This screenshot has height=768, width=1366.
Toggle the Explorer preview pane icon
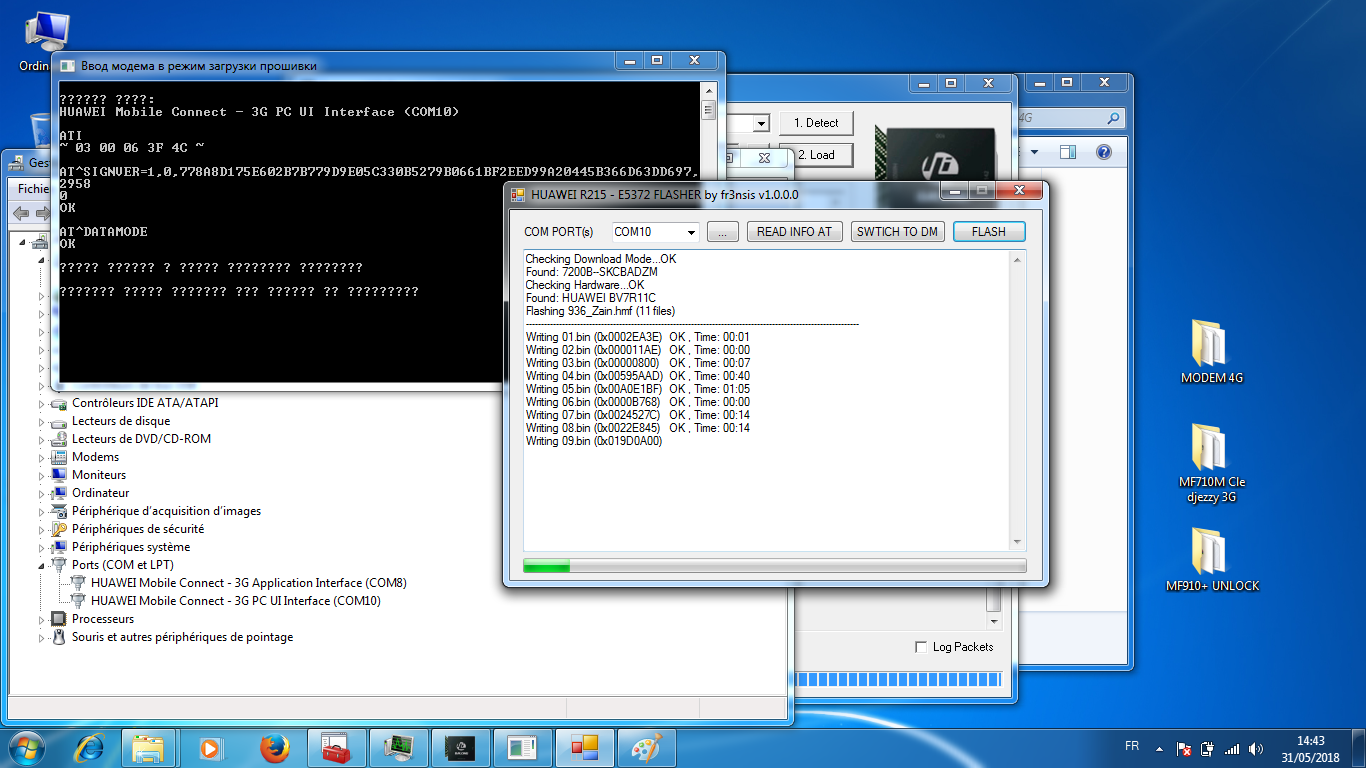click(x=1068, y=152)
